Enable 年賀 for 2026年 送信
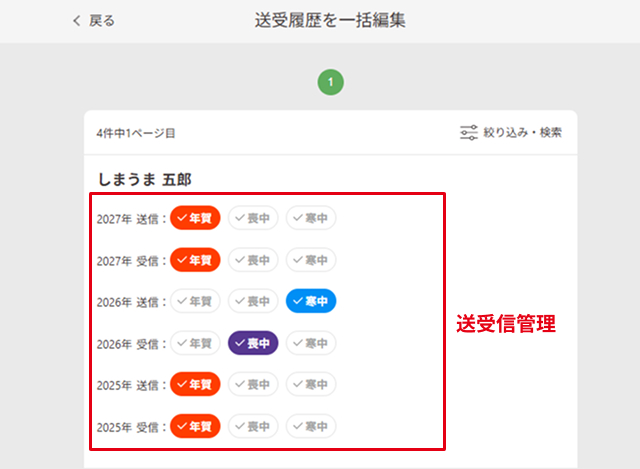This screenshot has height=469, width=640. [x=195, y=301]
